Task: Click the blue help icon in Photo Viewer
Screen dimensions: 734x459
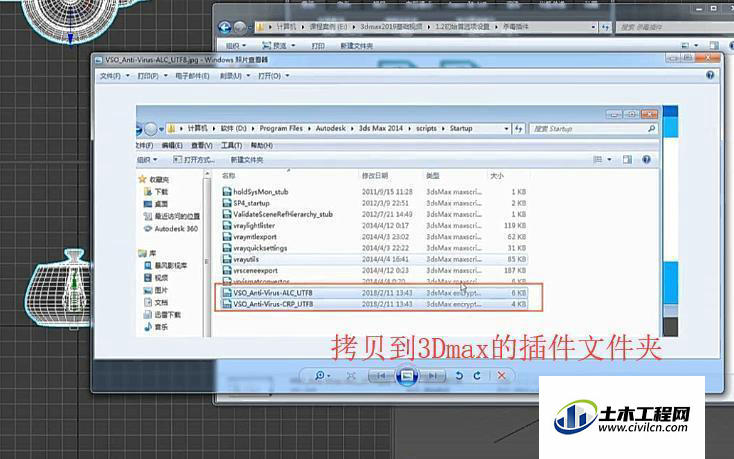Action: 710,75
